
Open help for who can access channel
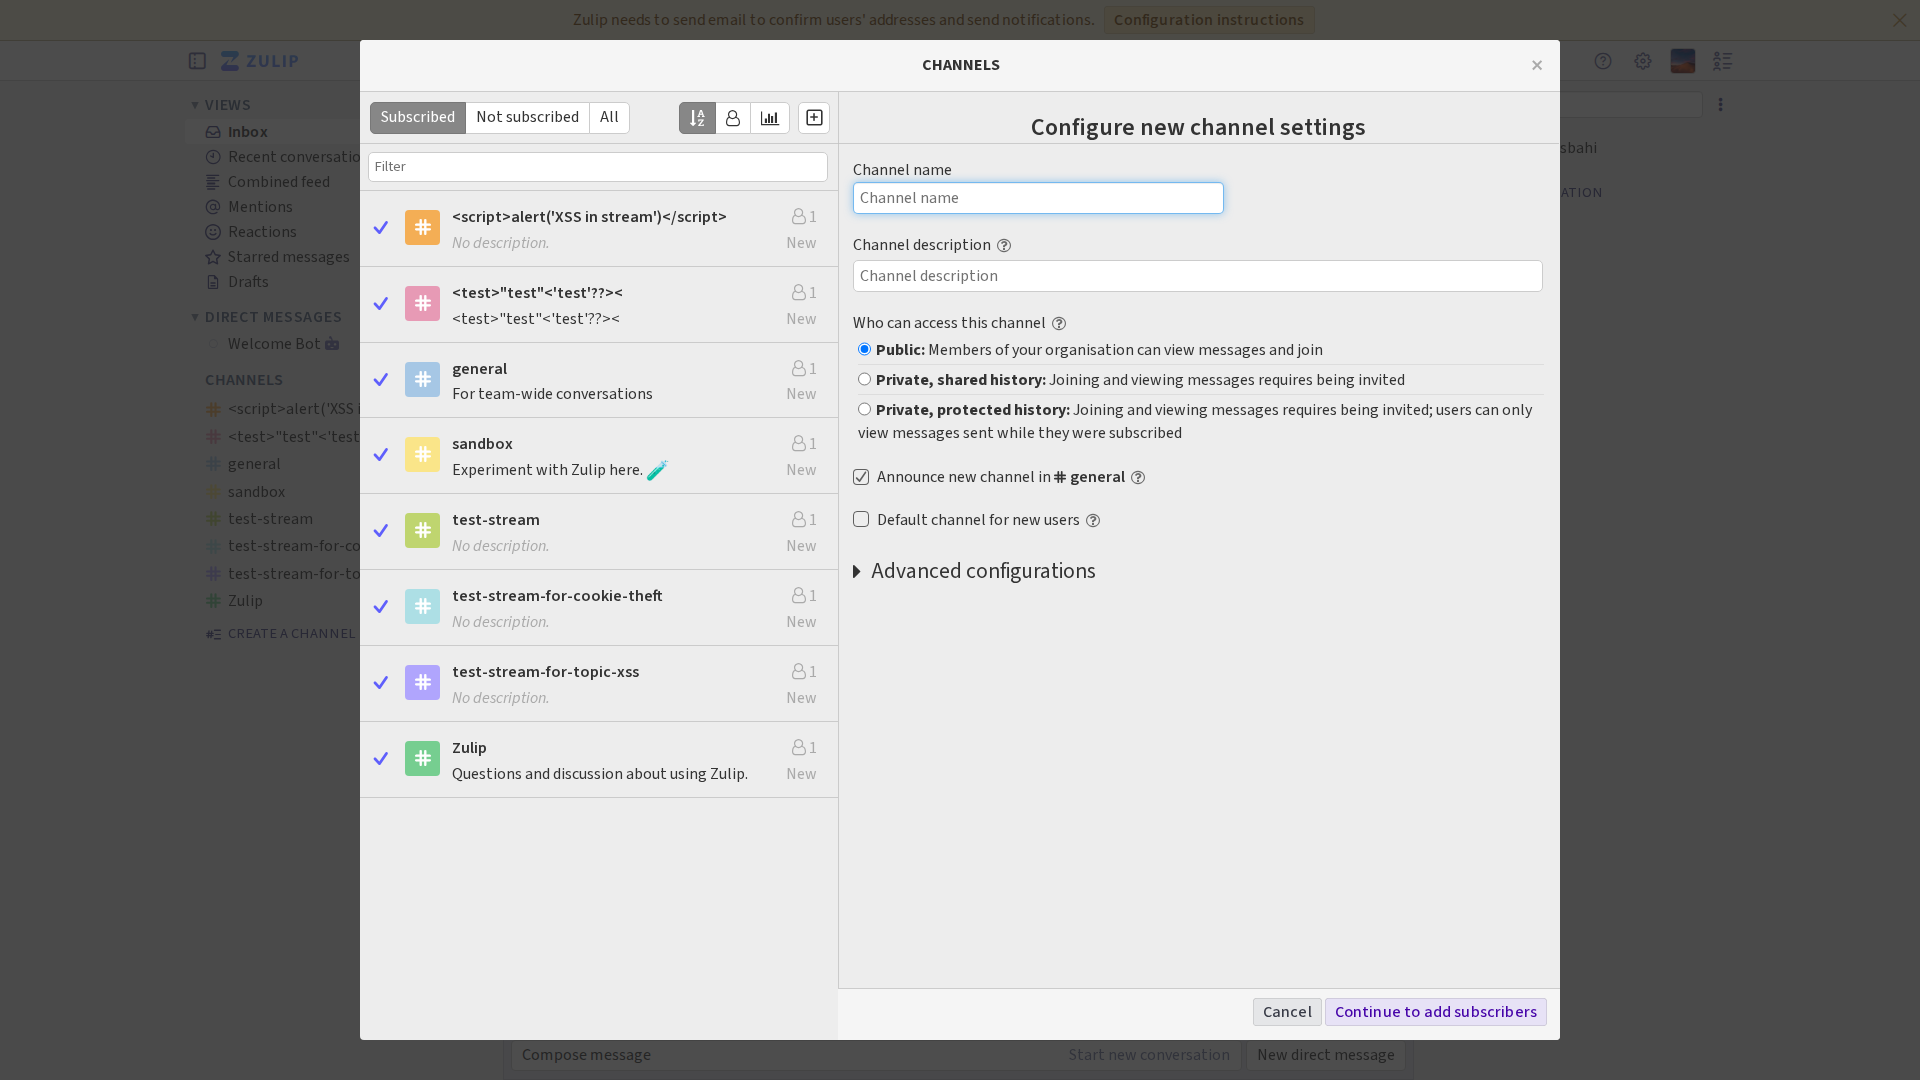1059,324
